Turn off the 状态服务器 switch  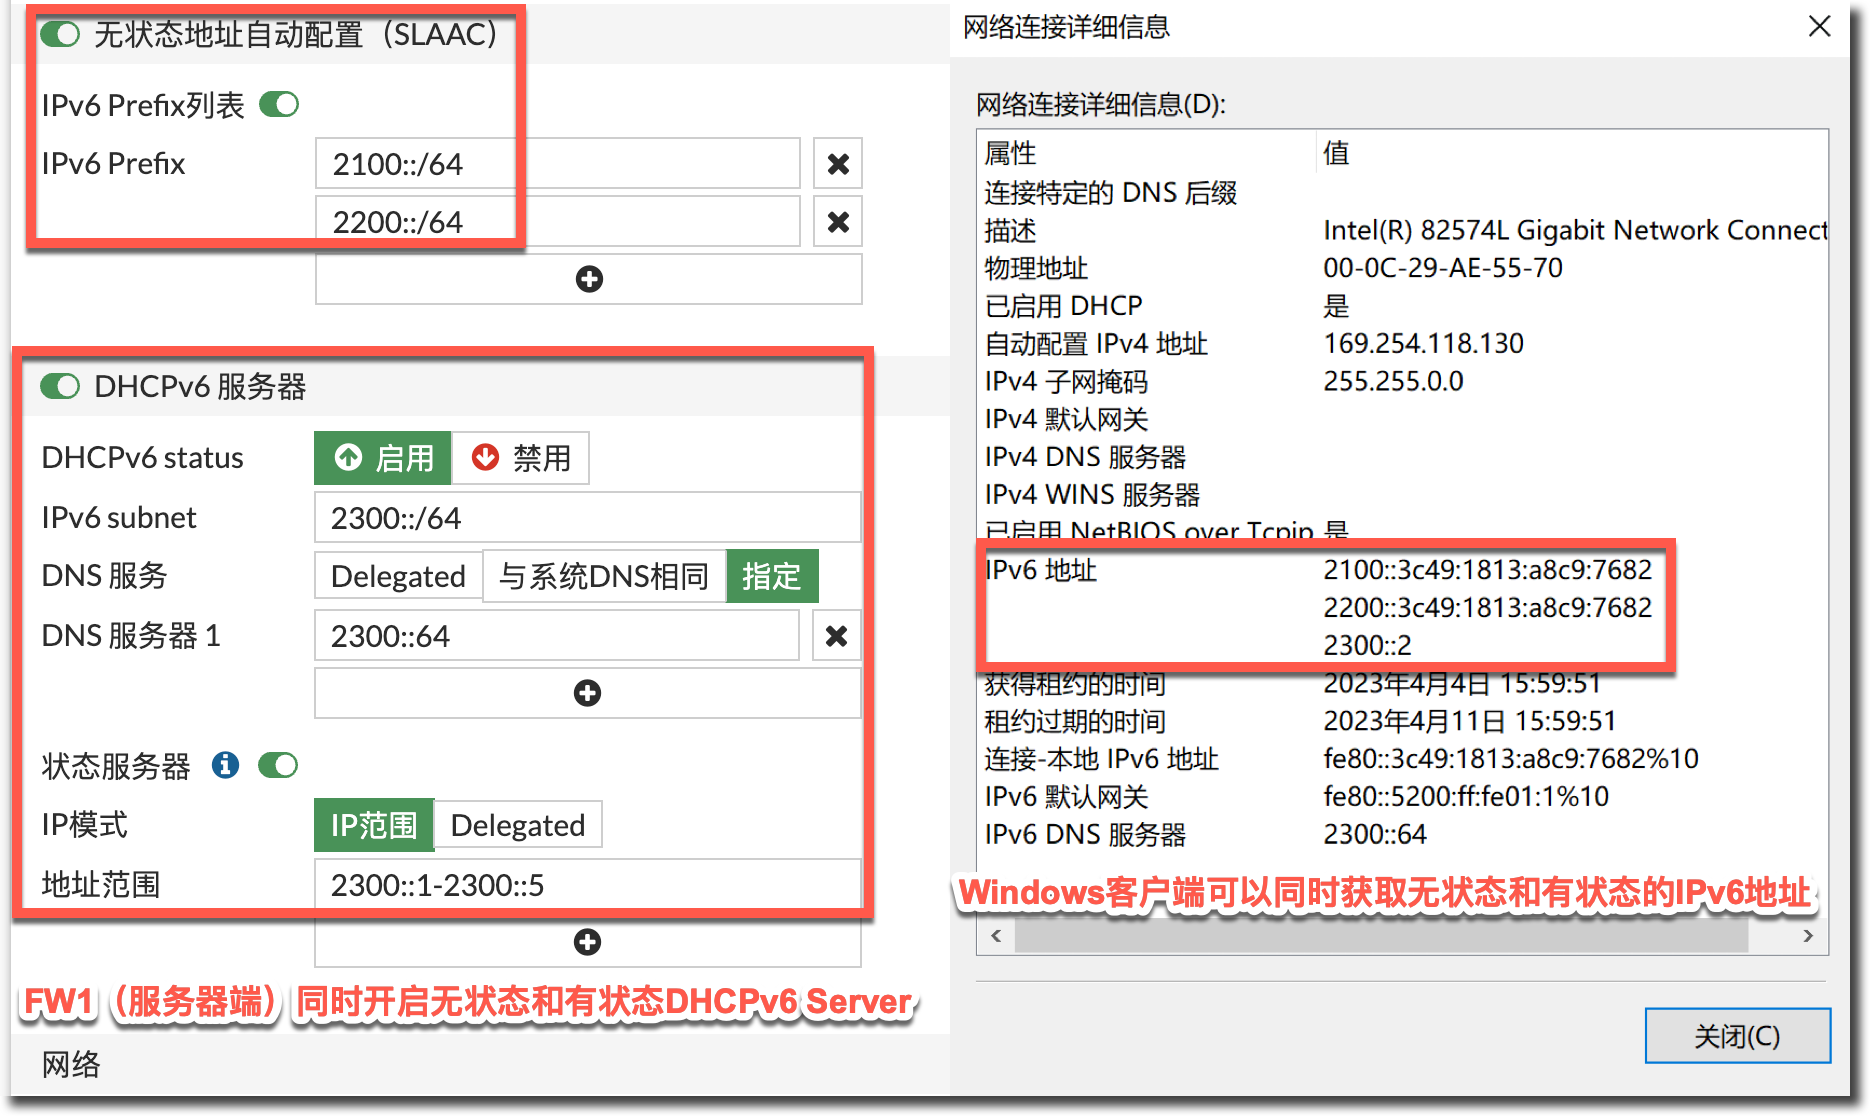[x=278, y=766]
